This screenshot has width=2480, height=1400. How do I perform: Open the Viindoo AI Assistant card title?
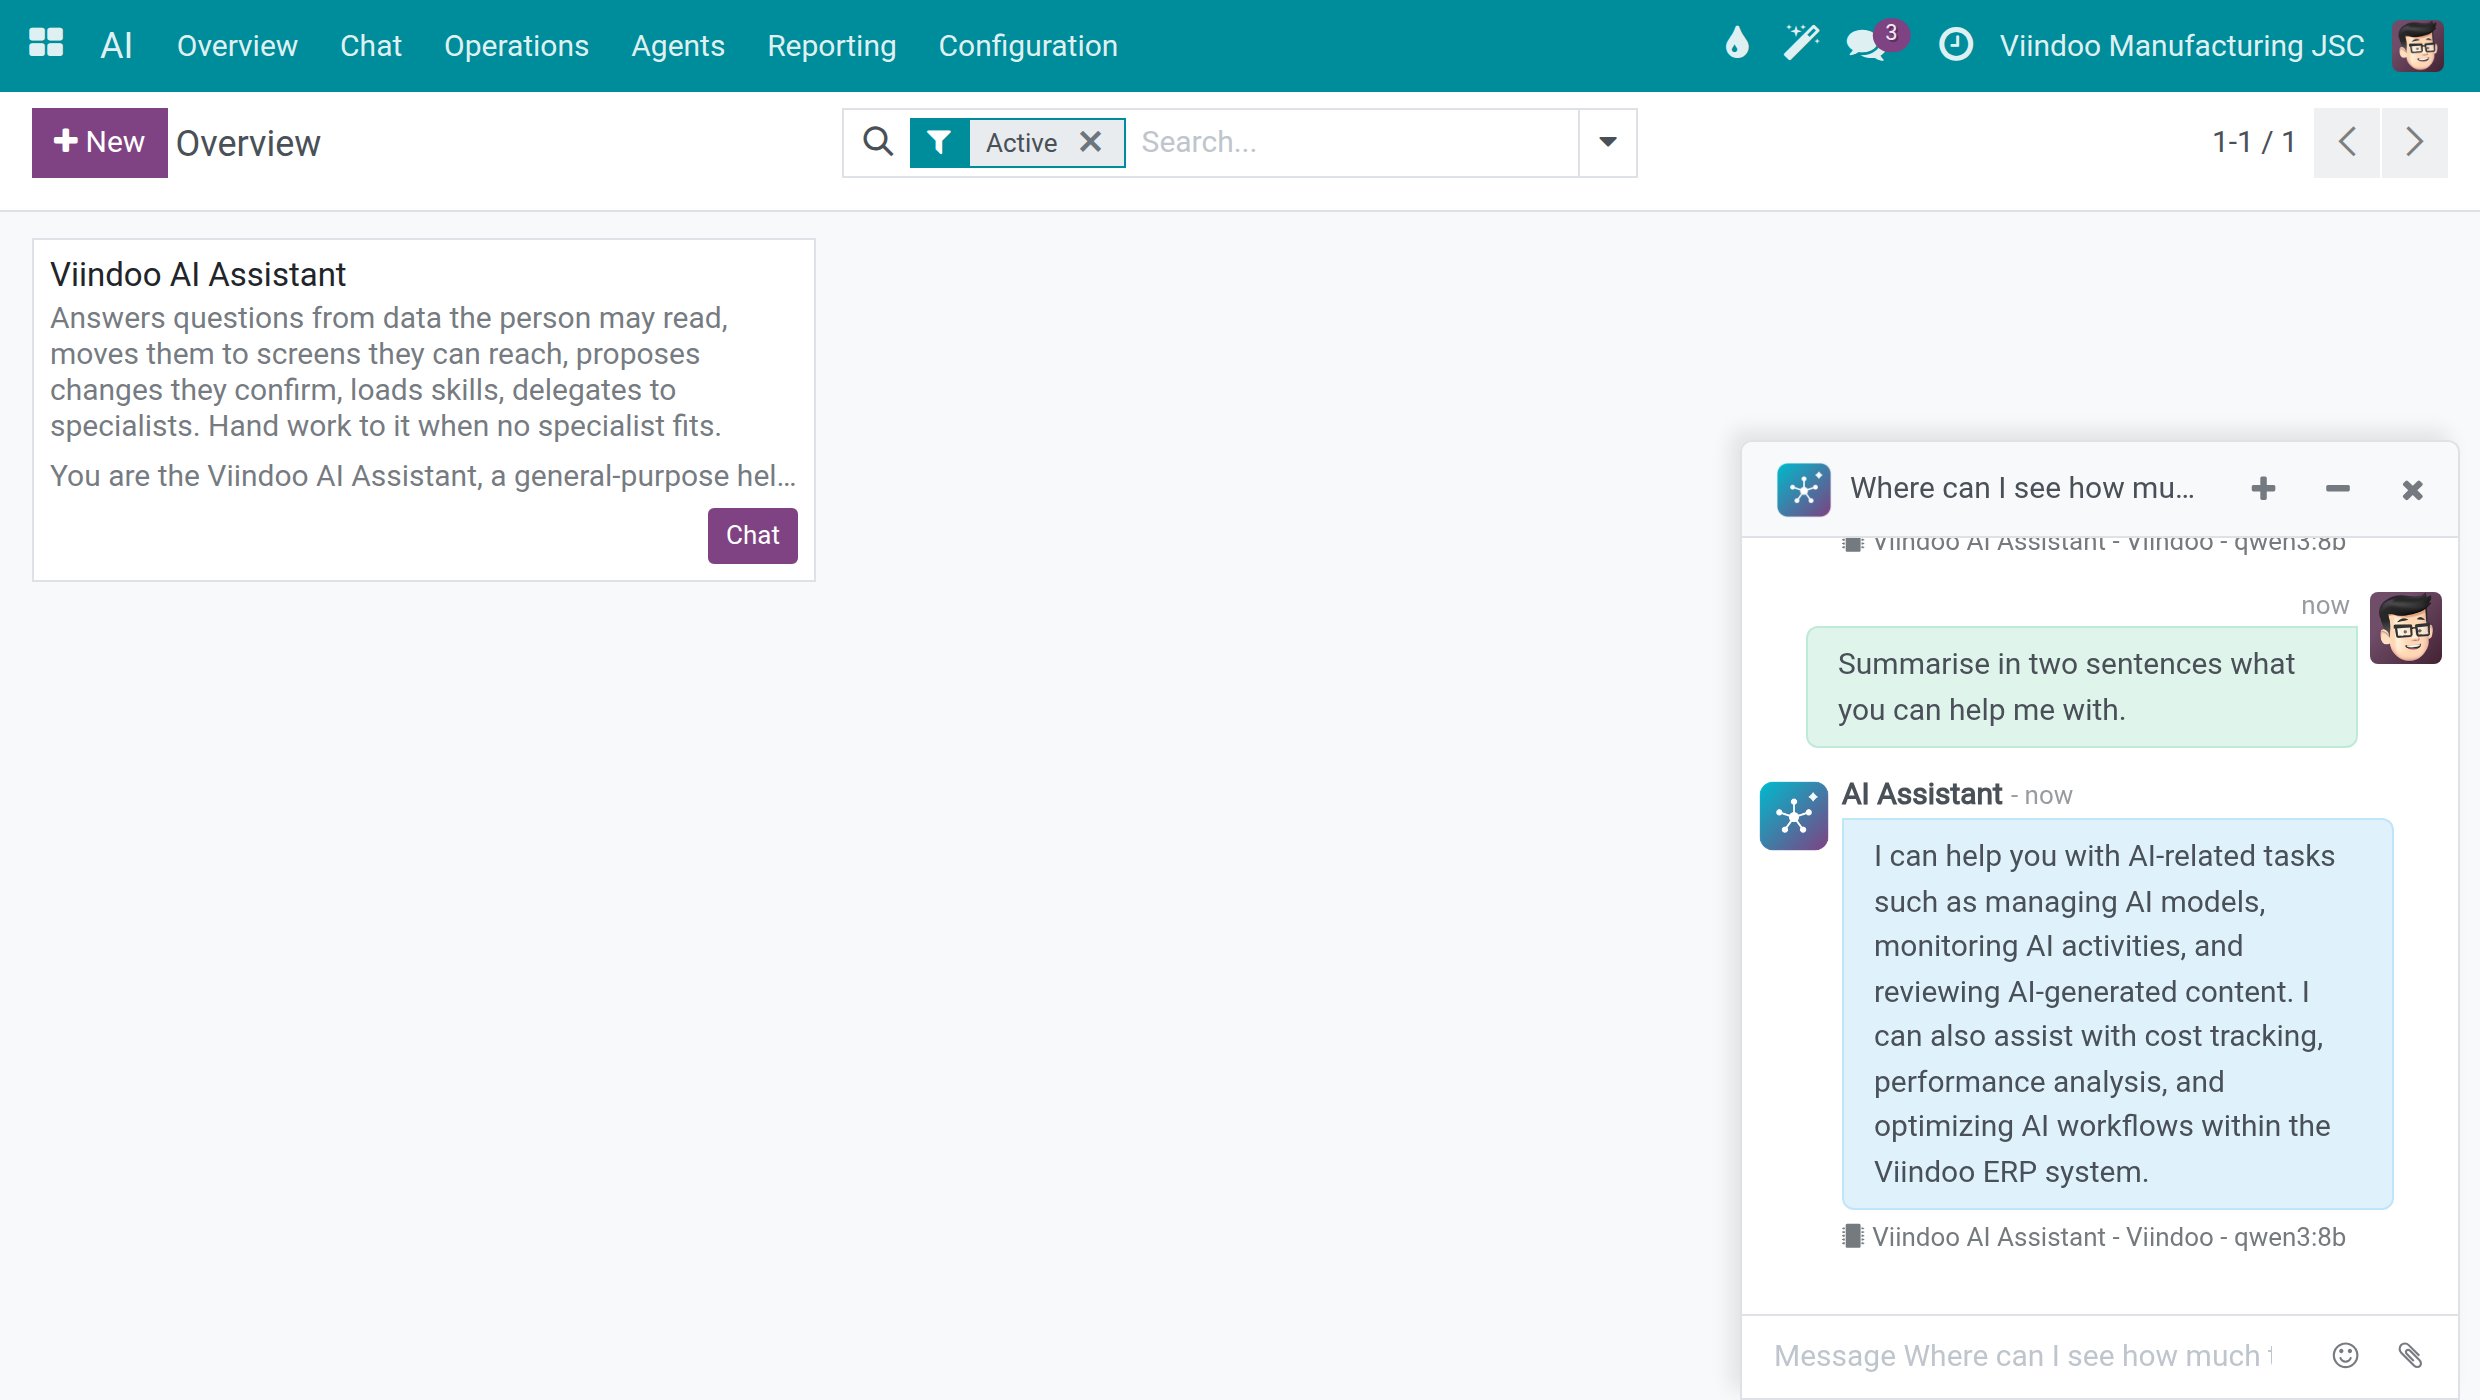tap(198, 274)
